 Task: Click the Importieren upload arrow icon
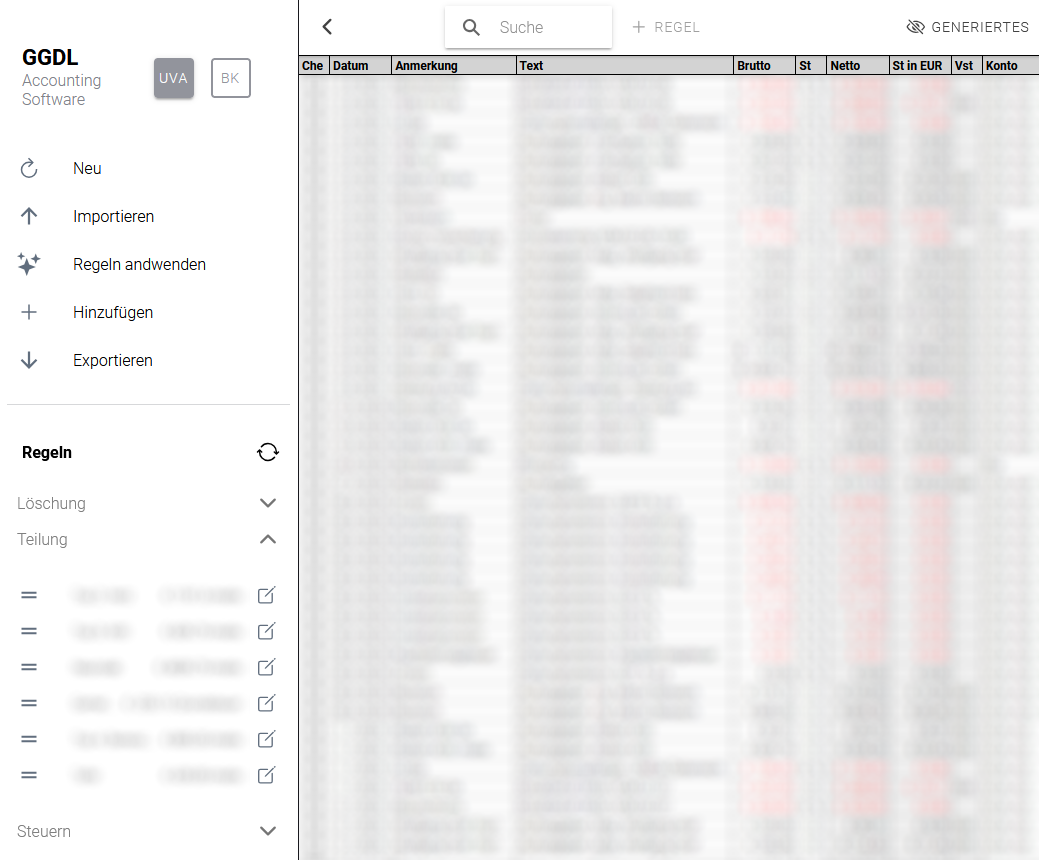click(x=29, y=216)
